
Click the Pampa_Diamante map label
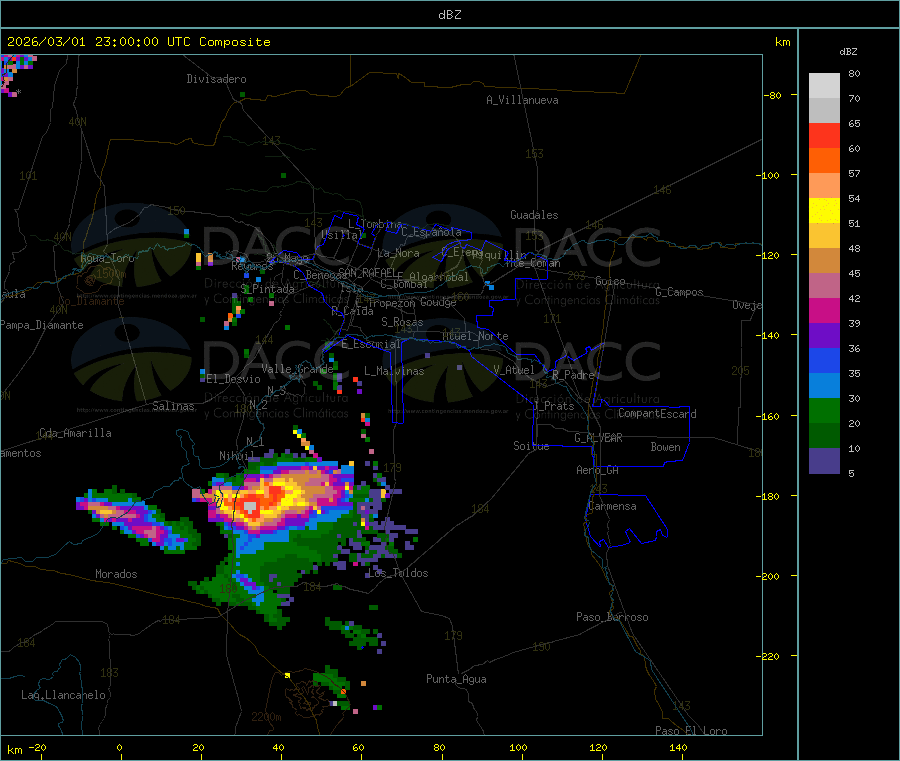[42, 325]
